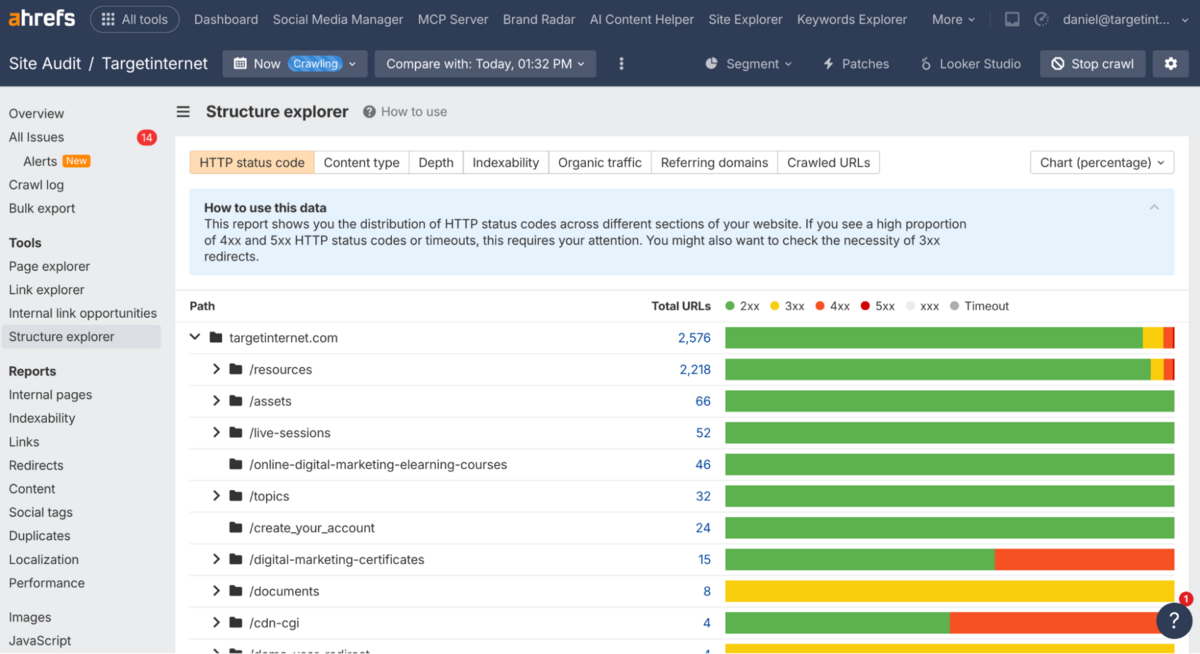Open the settings gear icon
Screen dimensions: 1200x654
pos(1171,63)
